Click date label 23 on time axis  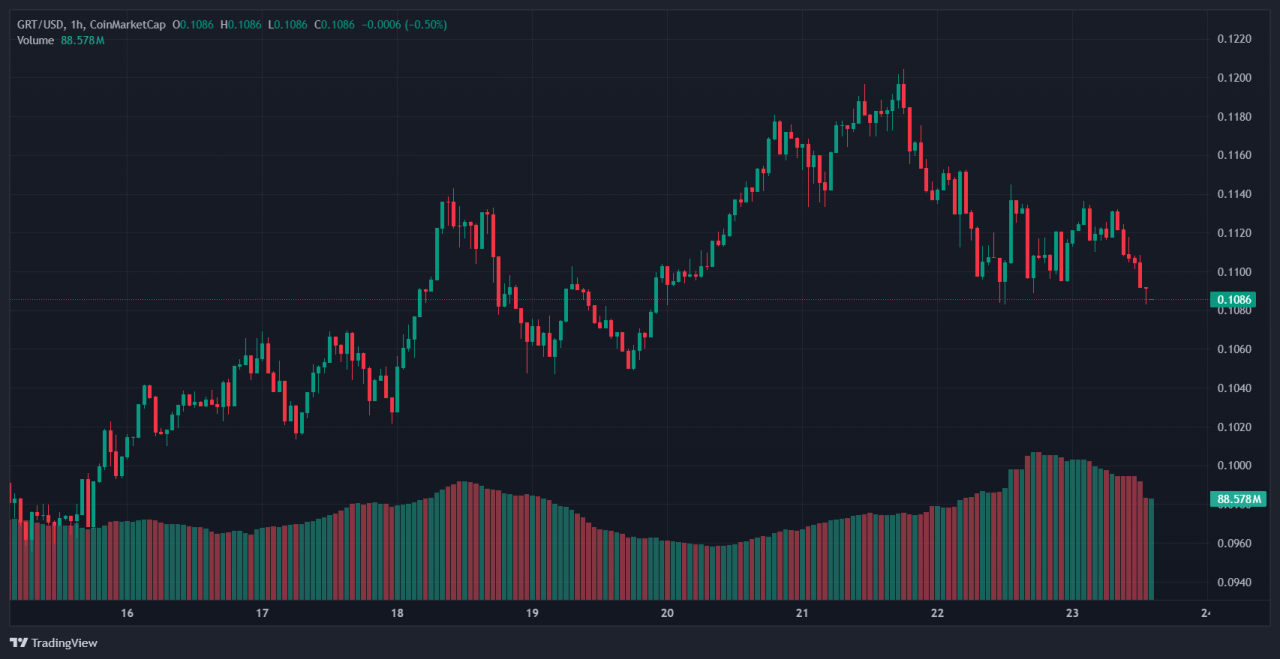pyautogui.click(x=1072, y=613)
